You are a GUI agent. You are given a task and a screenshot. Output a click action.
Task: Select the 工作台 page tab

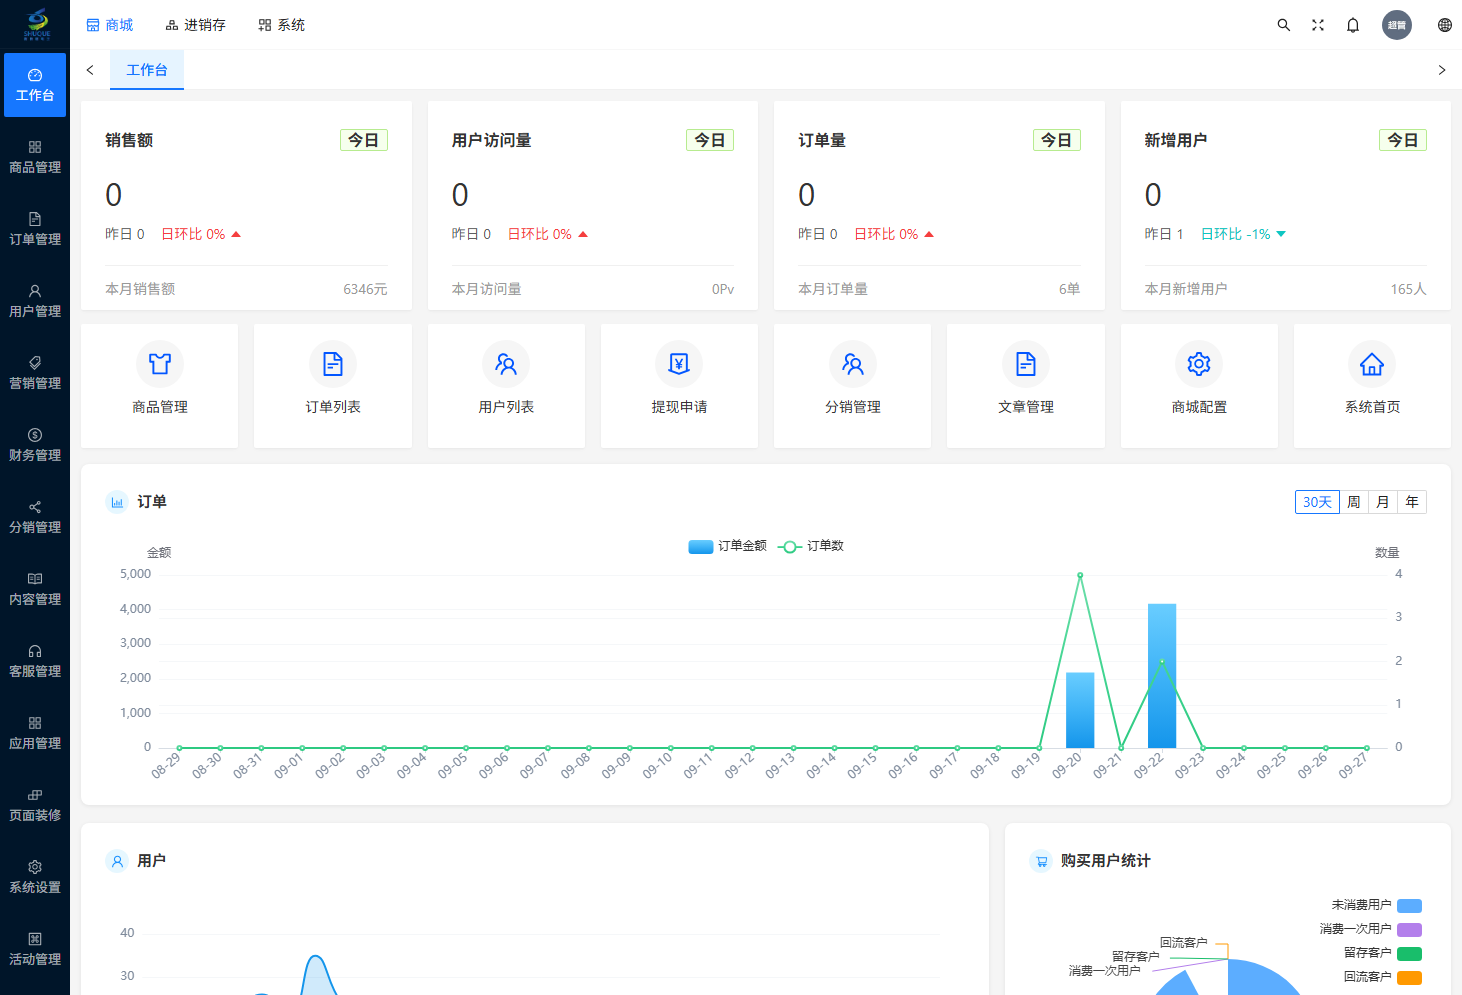(x=147, y=70)
